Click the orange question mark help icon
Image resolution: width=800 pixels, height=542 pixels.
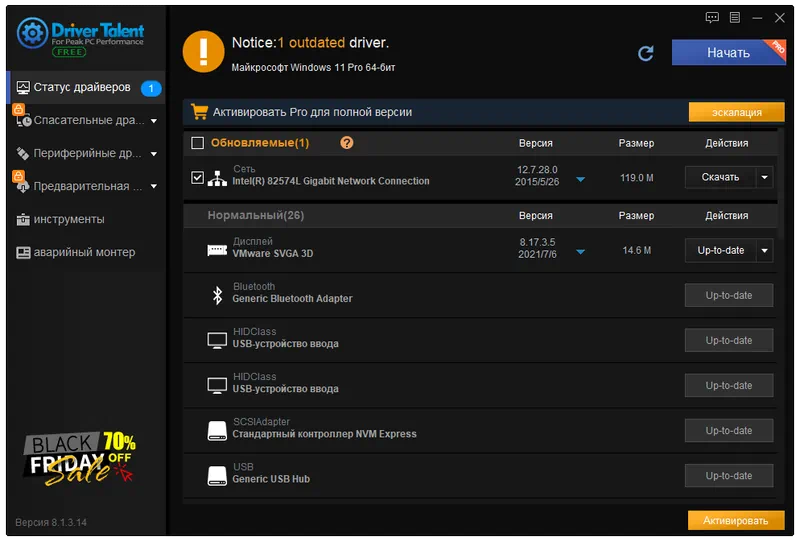pos(346,142)
